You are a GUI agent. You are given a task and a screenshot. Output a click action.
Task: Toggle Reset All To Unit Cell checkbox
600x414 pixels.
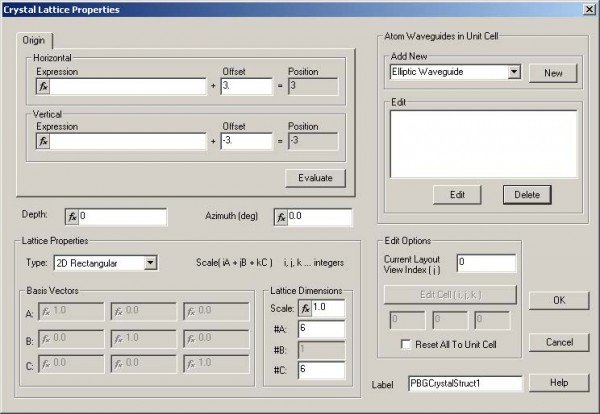403,344
